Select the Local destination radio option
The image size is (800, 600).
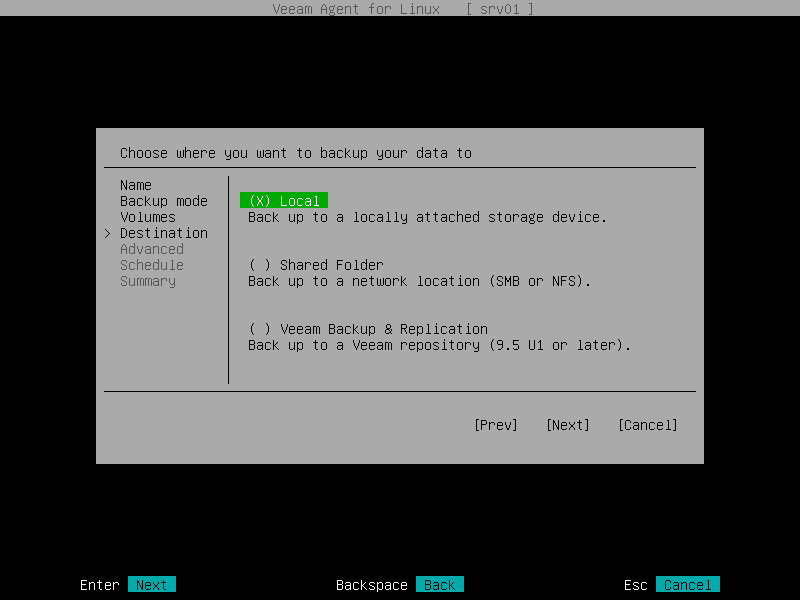pyautogui.click(x=284, y=201)
